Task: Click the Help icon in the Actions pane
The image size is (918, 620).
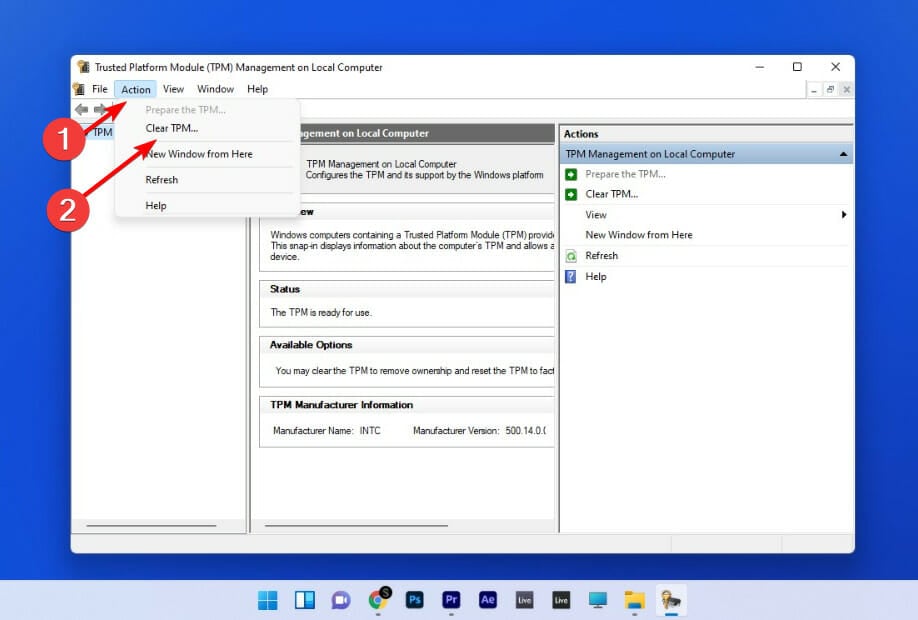Action: pyautogui.click(x=571, y=276)
